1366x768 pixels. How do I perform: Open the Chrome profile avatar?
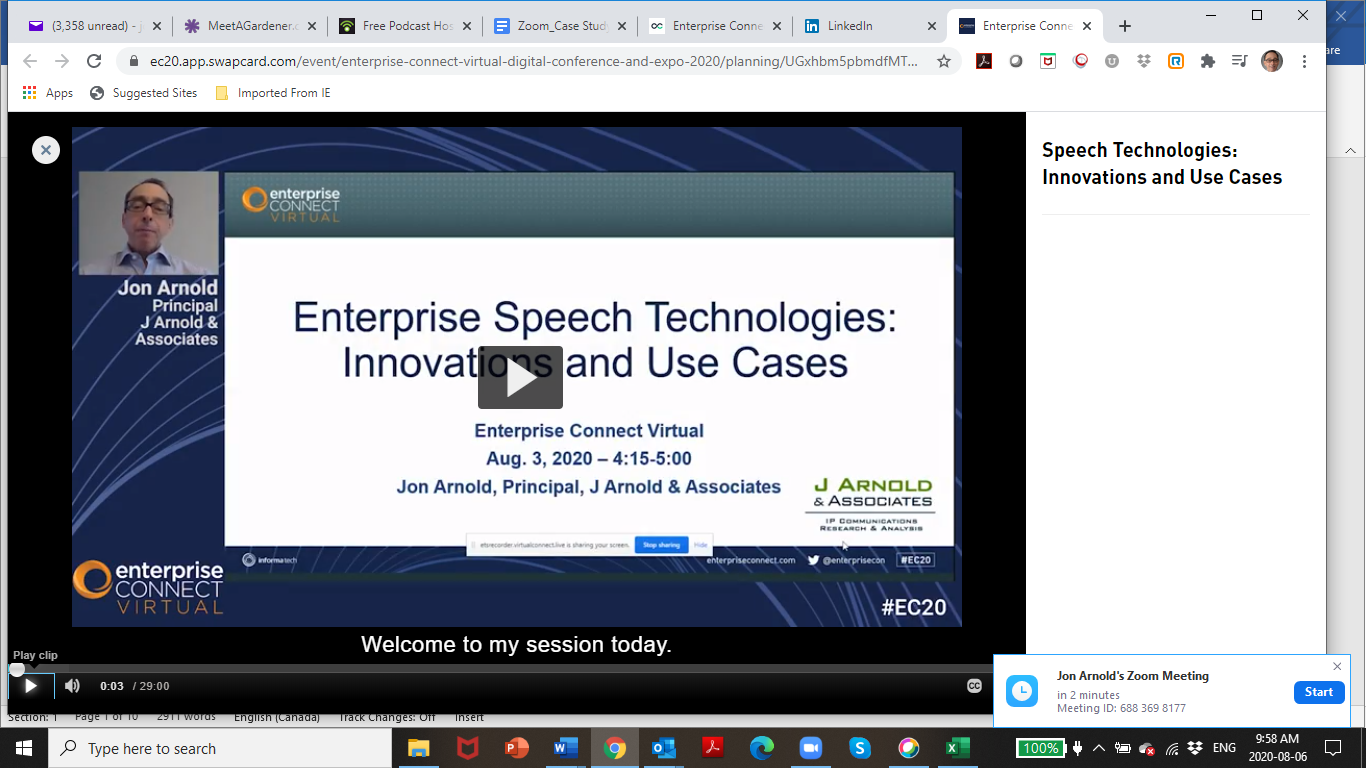[x=1272, y=61]
